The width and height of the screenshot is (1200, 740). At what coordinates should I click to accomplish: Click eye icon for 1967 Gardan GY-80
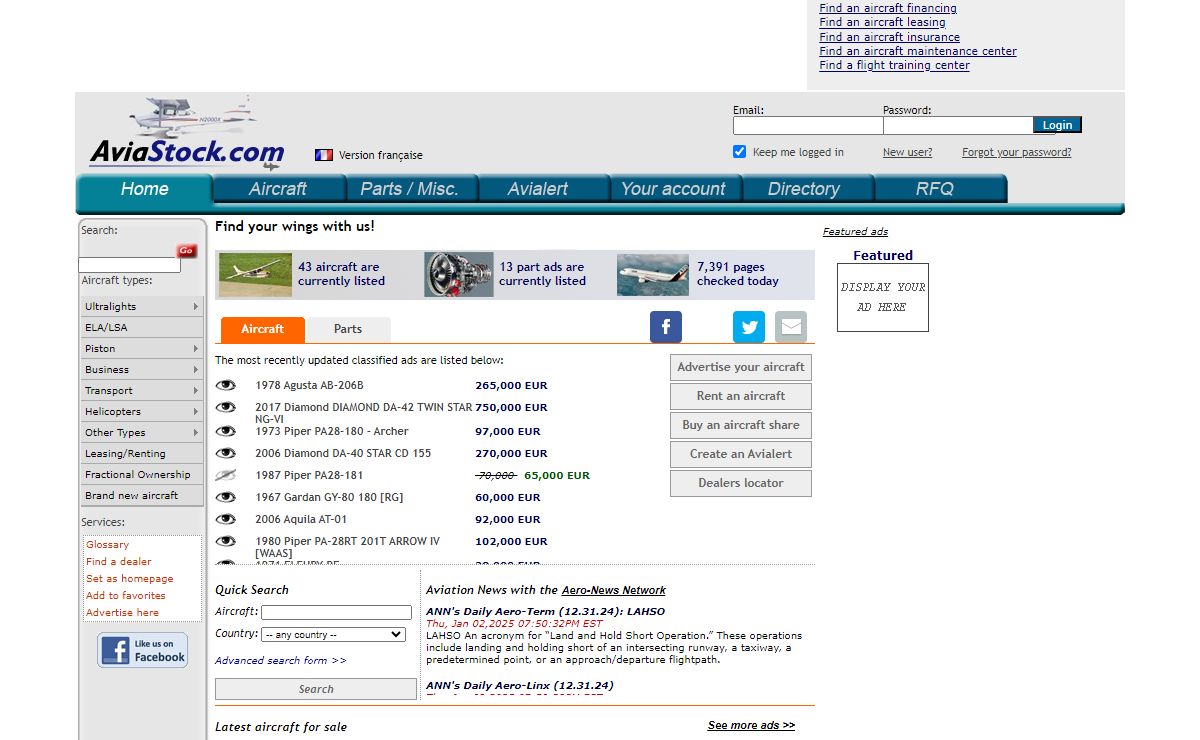226,497
